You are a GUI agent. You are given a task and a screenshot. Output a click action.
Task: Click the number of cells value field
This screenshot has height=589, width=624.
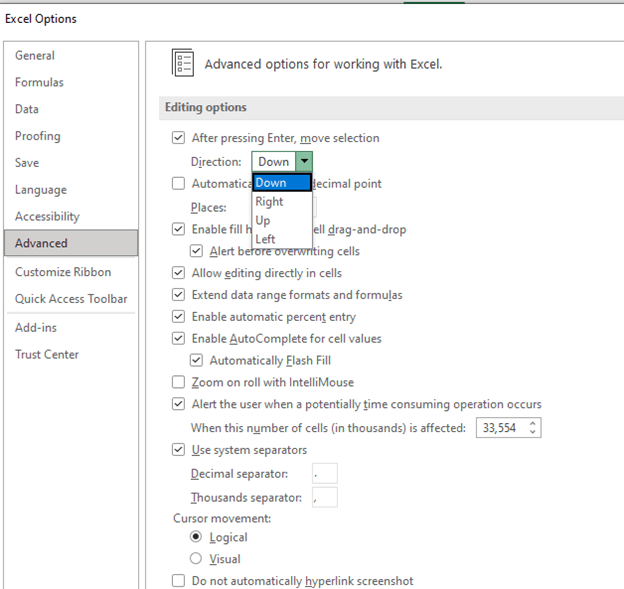point(501,428)
